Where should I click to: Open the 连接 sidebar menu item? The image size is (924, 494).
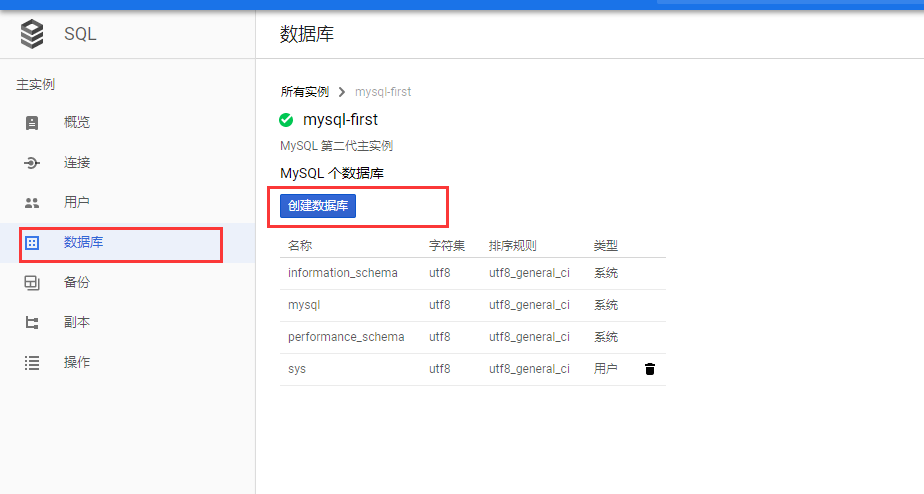coord(127,163)
